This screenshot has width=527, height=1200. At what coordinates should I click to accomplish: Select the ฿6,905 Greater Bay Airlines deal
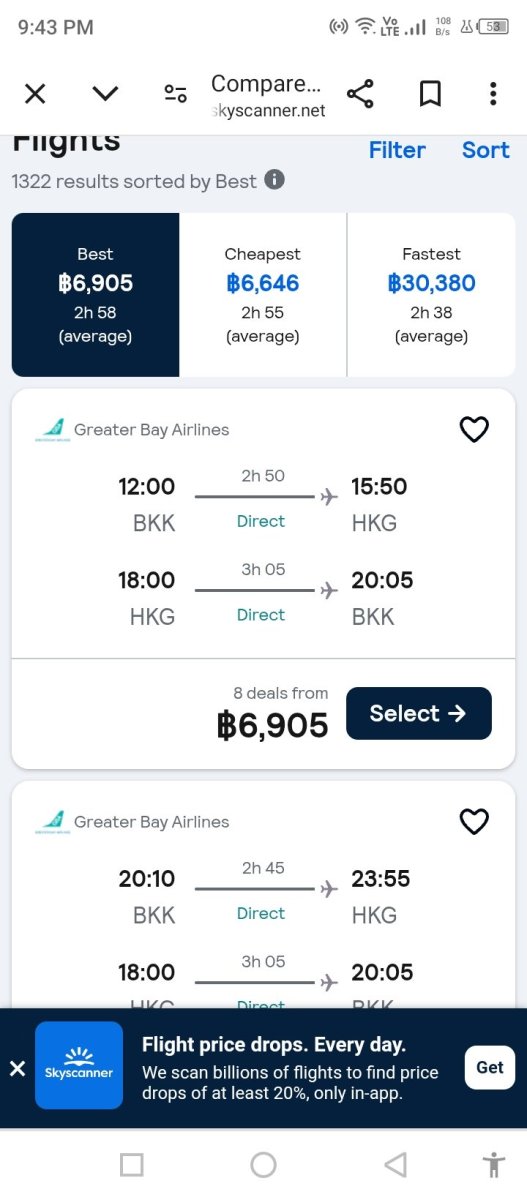tap(419, 713)
